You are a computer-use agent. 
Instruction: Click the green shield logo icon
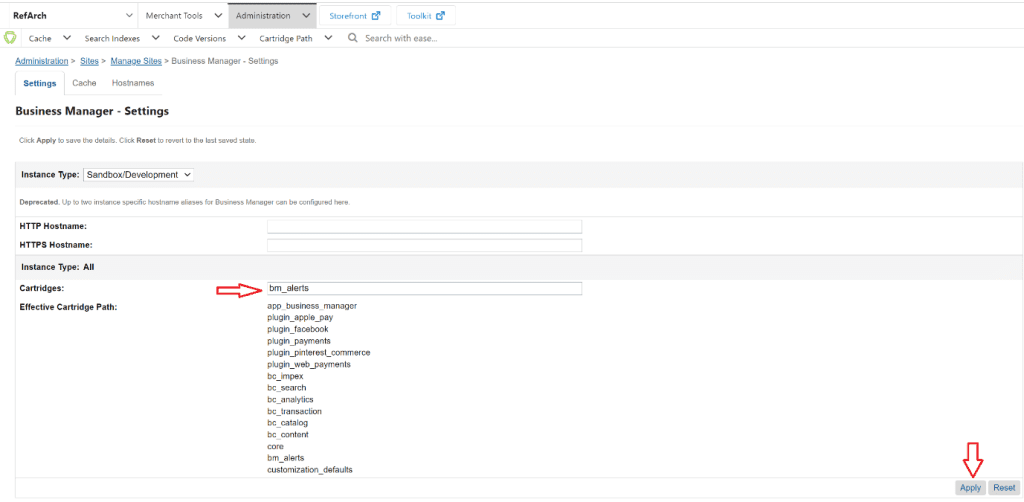[10, 38]
